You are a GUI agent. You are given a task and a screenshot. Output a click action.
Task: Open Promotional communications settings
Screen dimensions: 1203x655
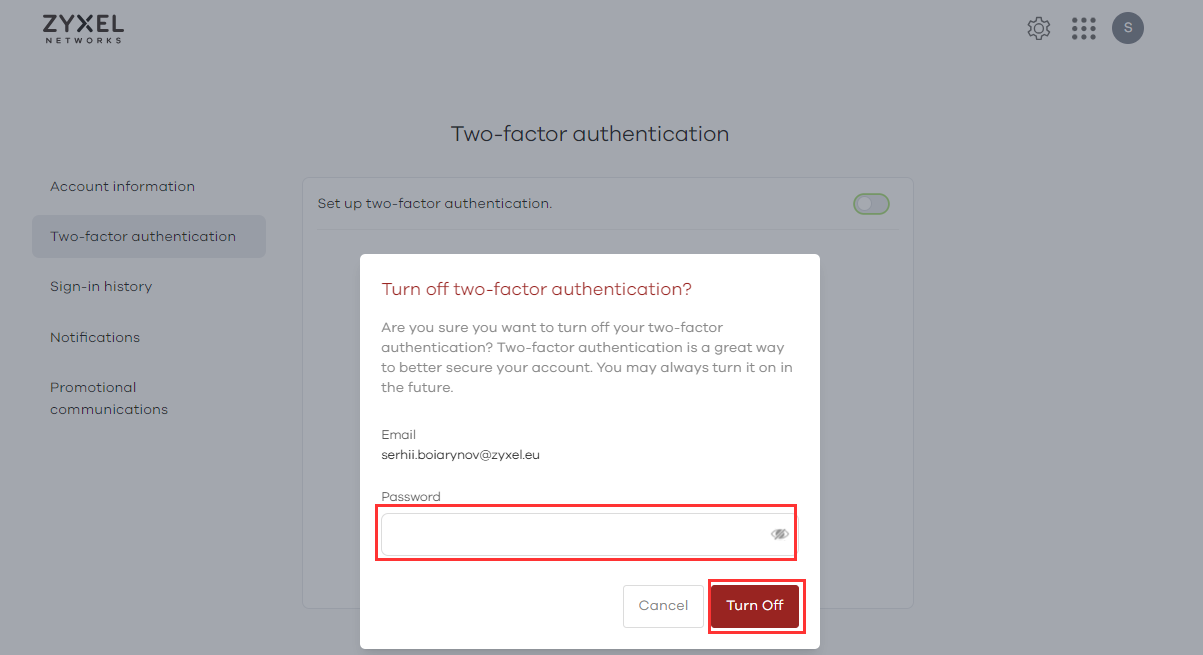[108, 398]
